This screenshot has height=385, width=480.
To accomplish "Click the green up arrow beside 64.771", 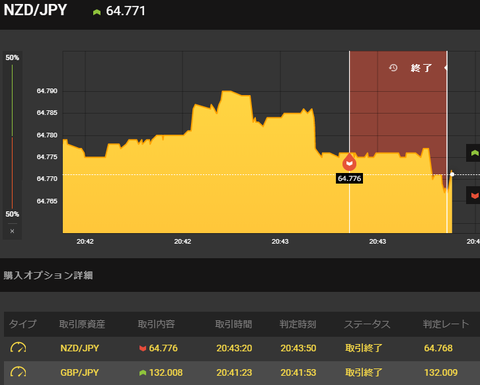I will pyautogui.click(x=97, y=12).
